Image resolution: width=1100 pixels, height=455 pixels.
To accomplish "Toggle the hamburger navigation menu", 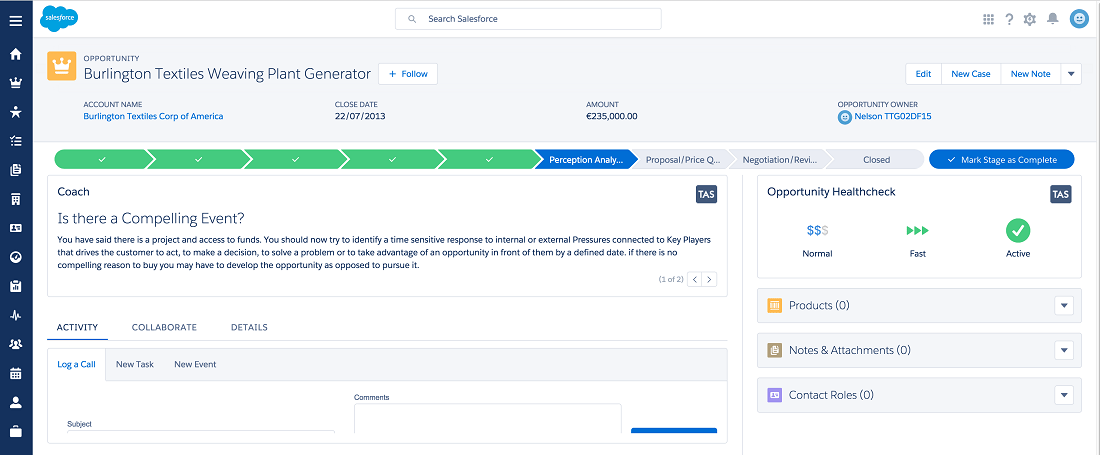I will (x=15, y=20).
